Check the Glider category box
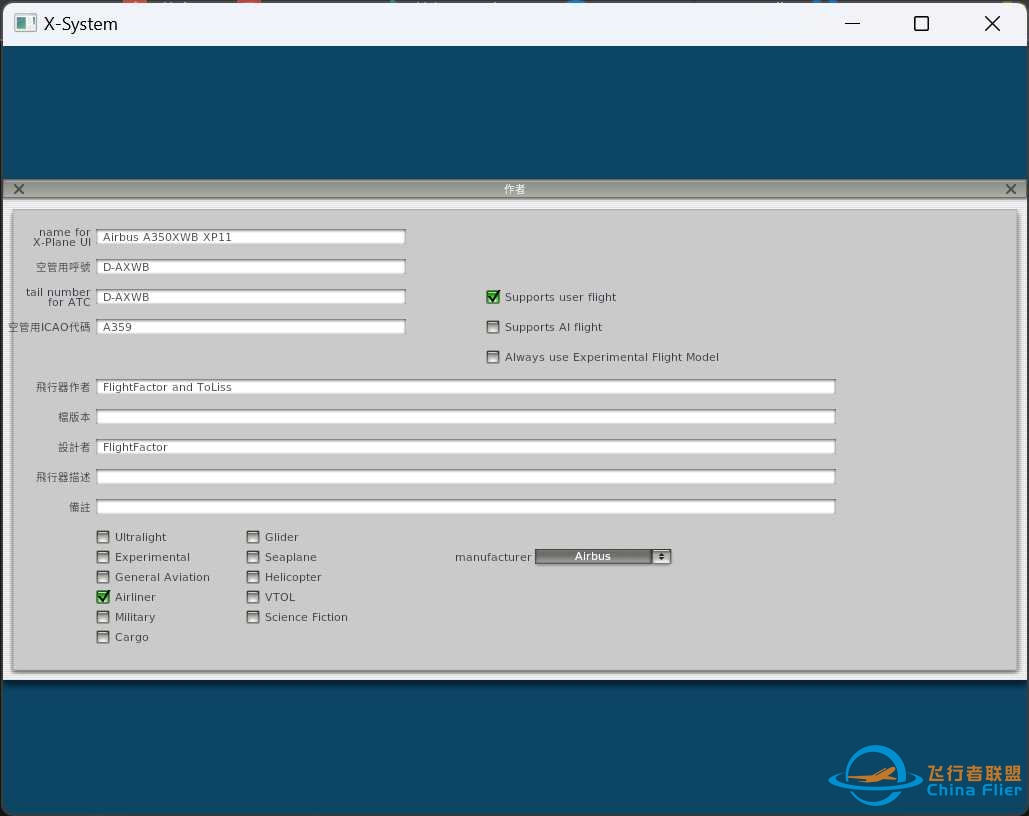 pos(253,537)
